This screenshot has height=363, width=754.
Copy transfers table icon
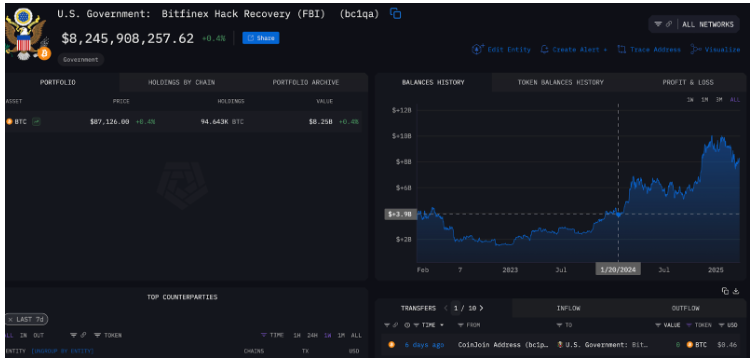tap(725, 291)
